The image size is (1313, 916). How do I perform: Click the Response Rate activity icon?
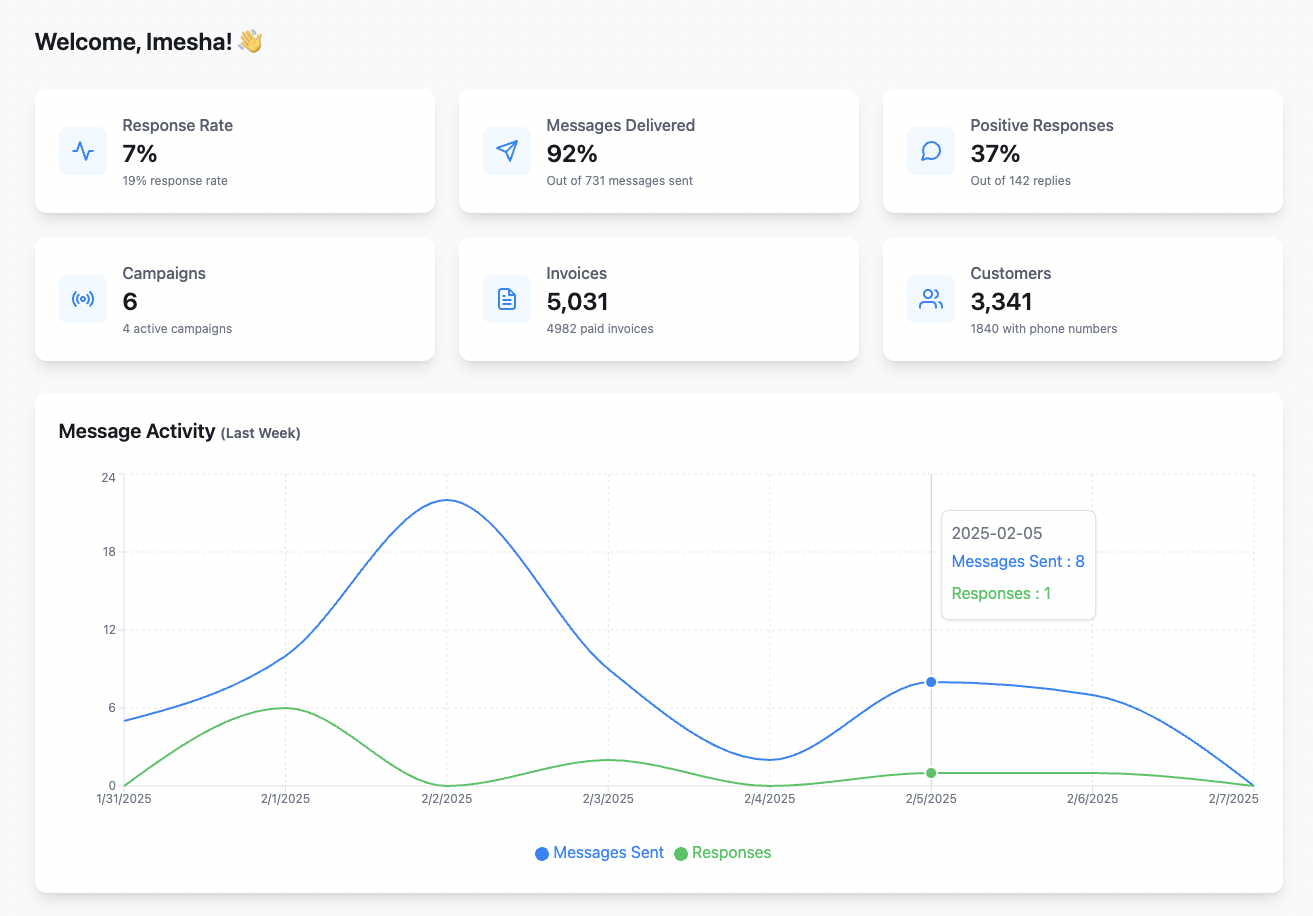point(83,151)
